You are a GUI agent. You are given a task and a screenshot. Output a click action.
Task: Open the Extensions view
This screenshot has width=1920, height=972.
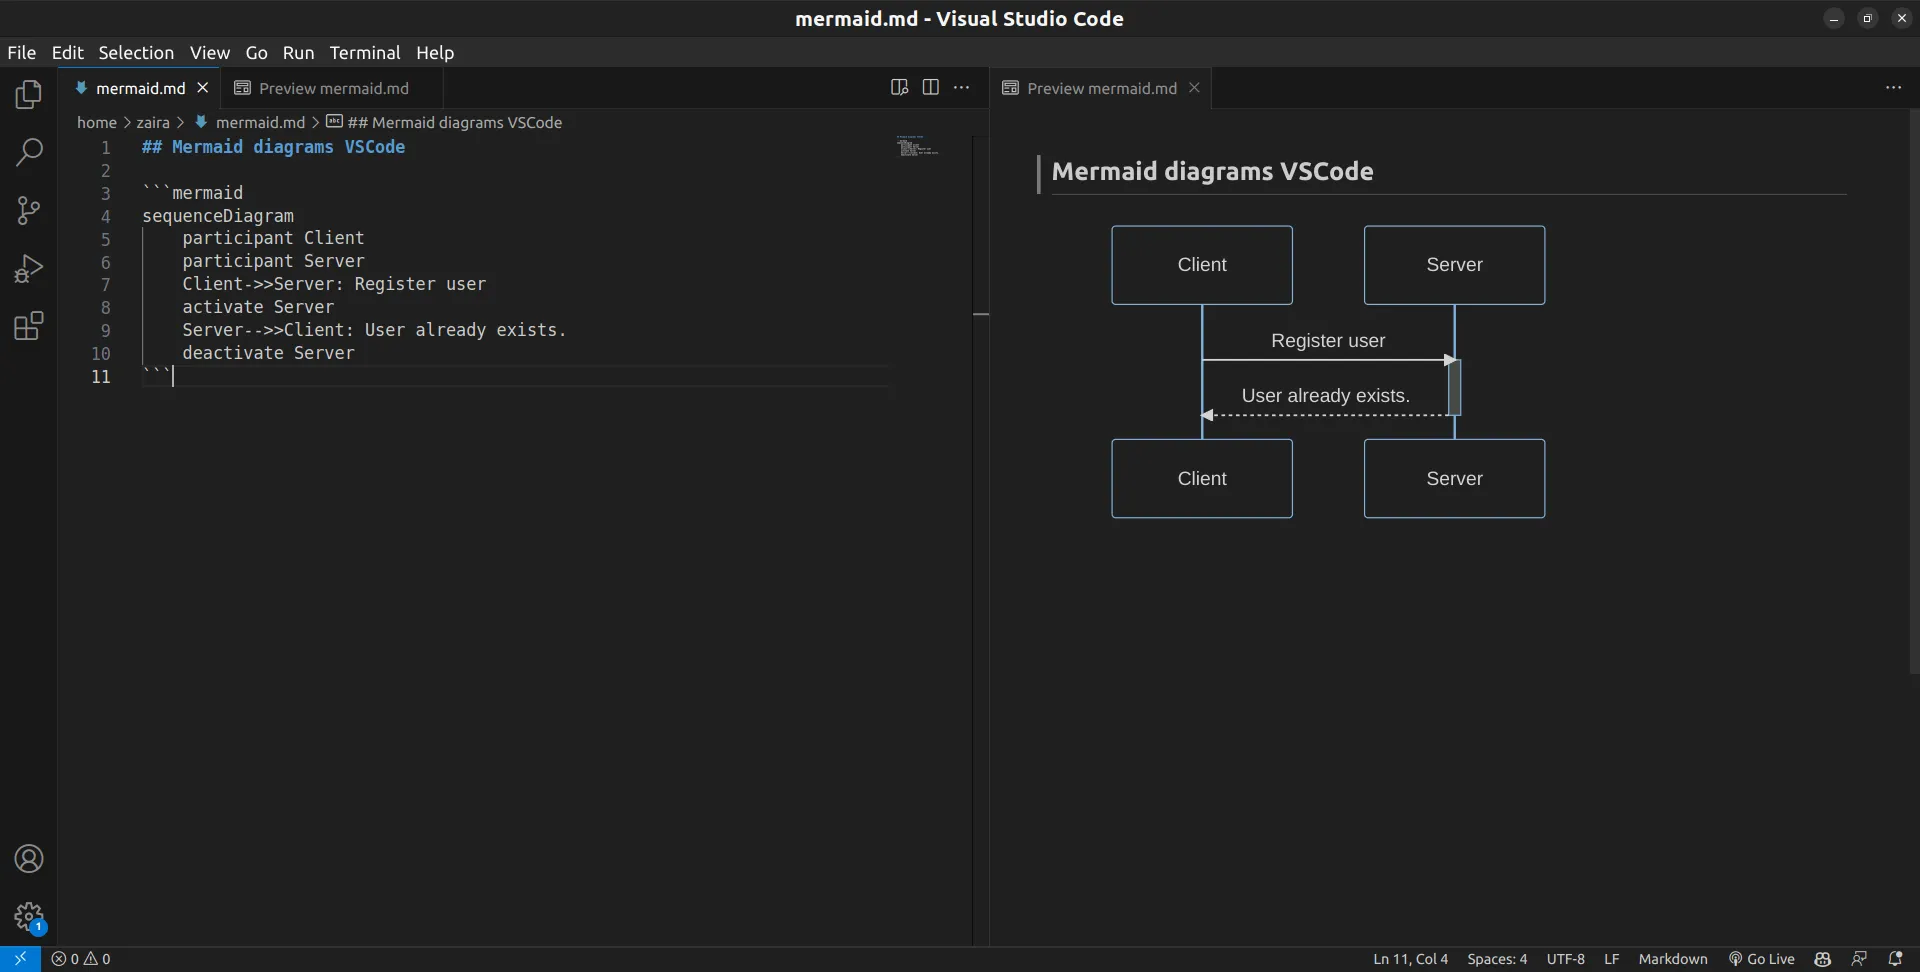29,326
